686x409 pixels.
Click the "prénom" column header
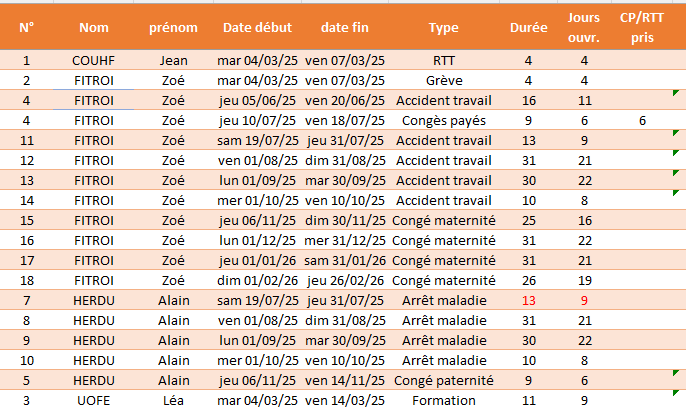[173, 27]
